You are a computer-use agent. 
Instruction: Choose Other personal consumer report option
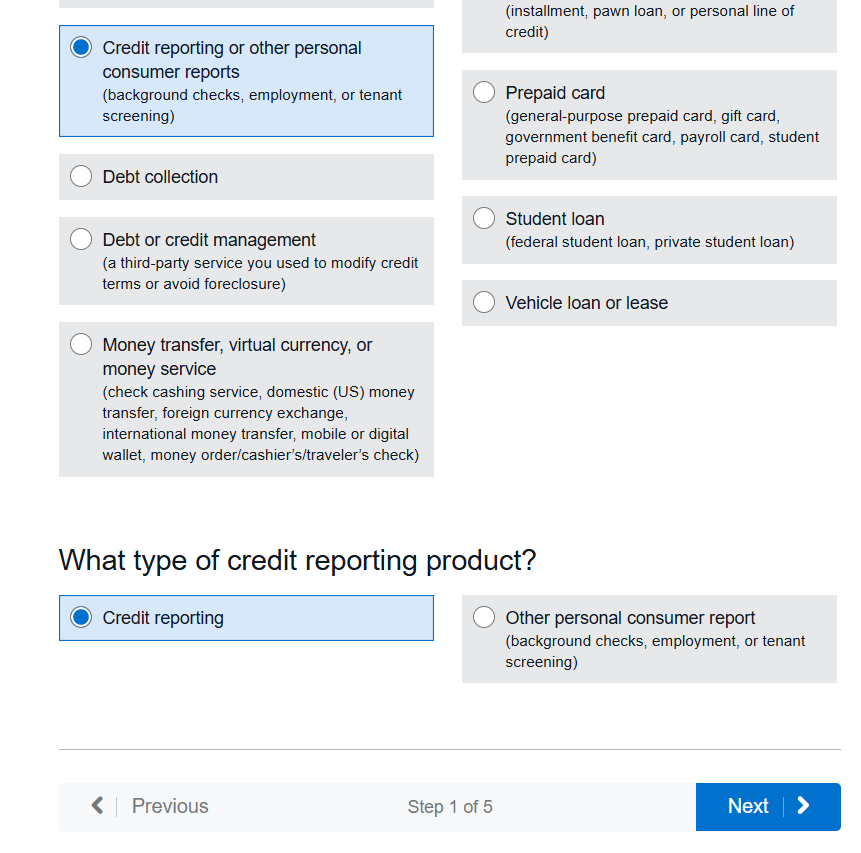(x=484, y=617)
